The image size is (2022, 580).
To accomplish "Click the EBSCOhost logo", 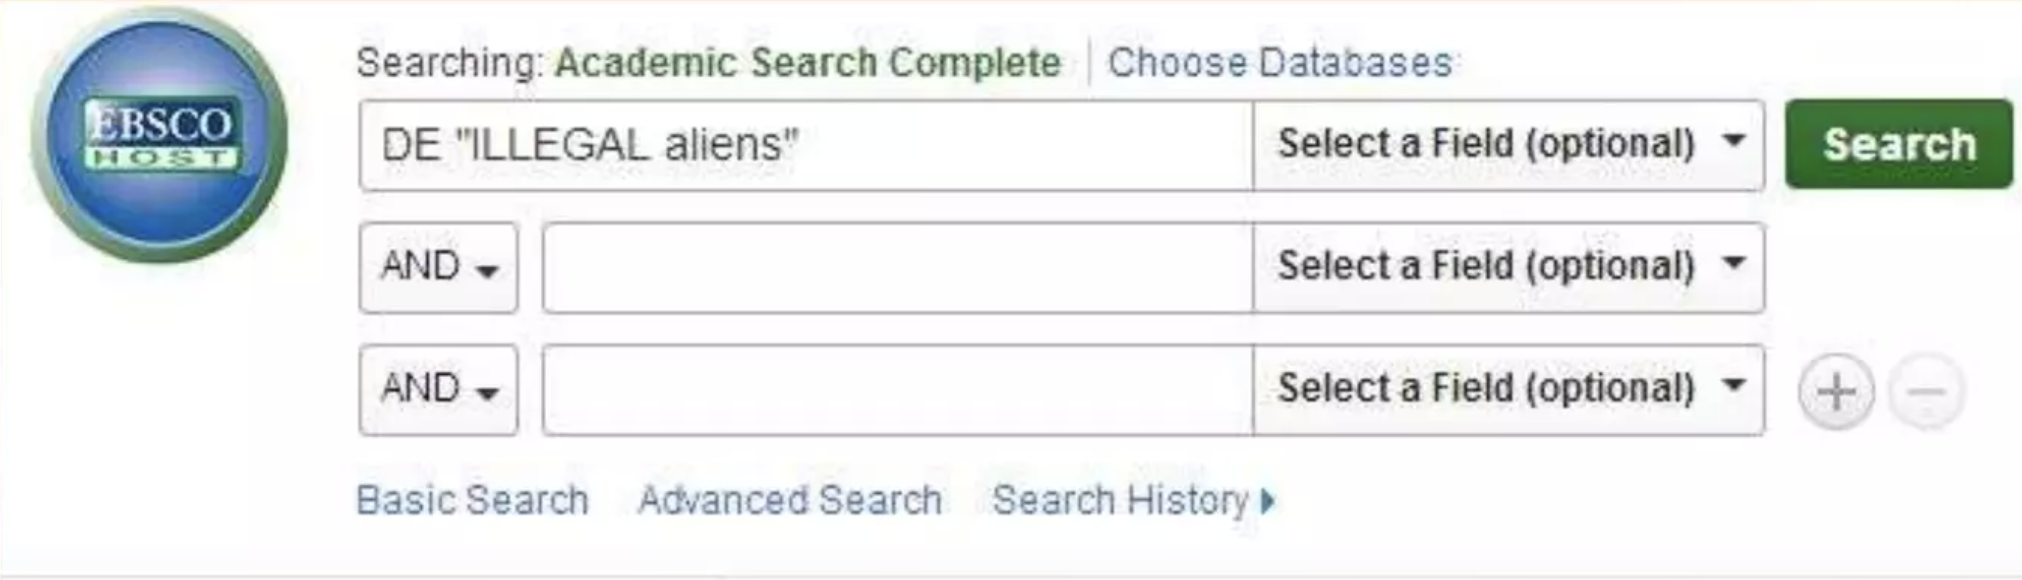I will (160, 136).
